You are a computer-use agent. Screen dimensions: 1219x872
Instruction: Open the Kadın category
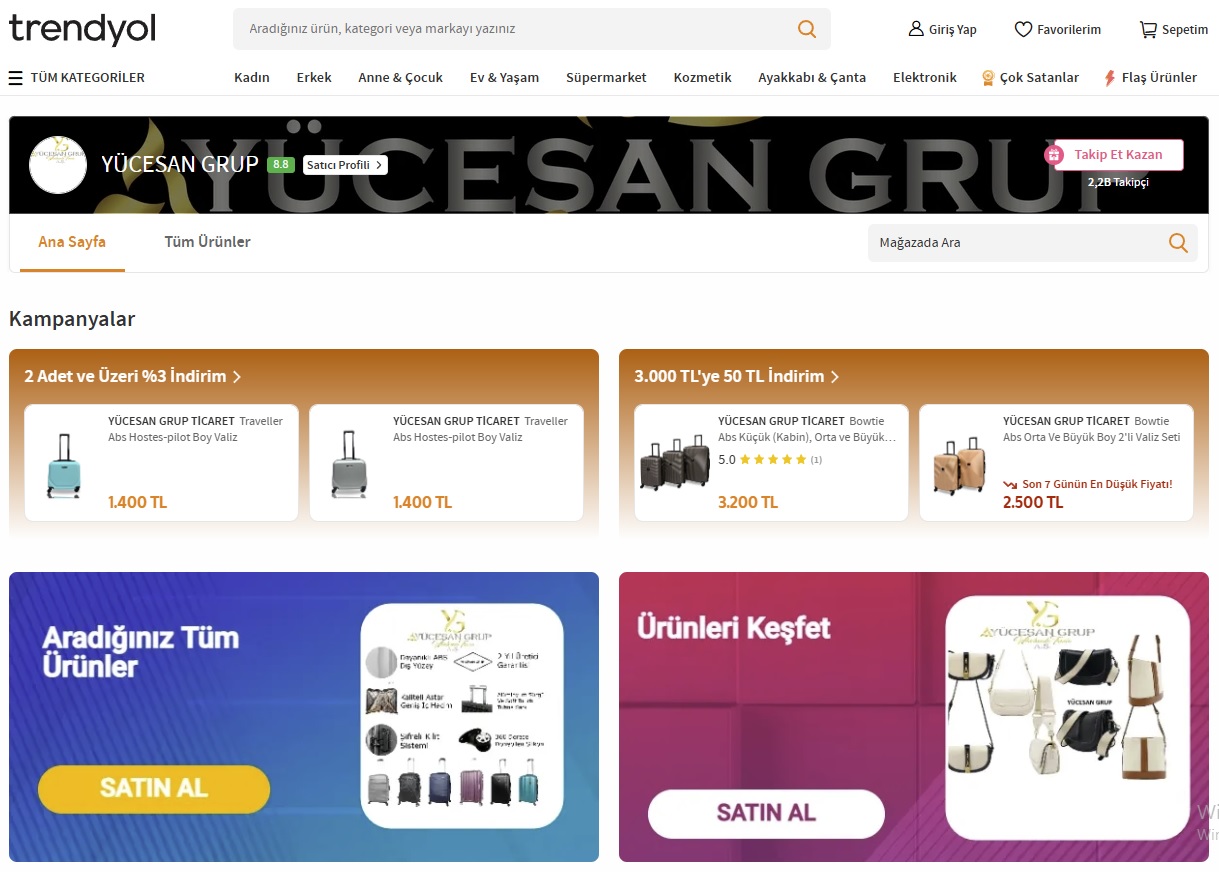(x=252, y=77)
